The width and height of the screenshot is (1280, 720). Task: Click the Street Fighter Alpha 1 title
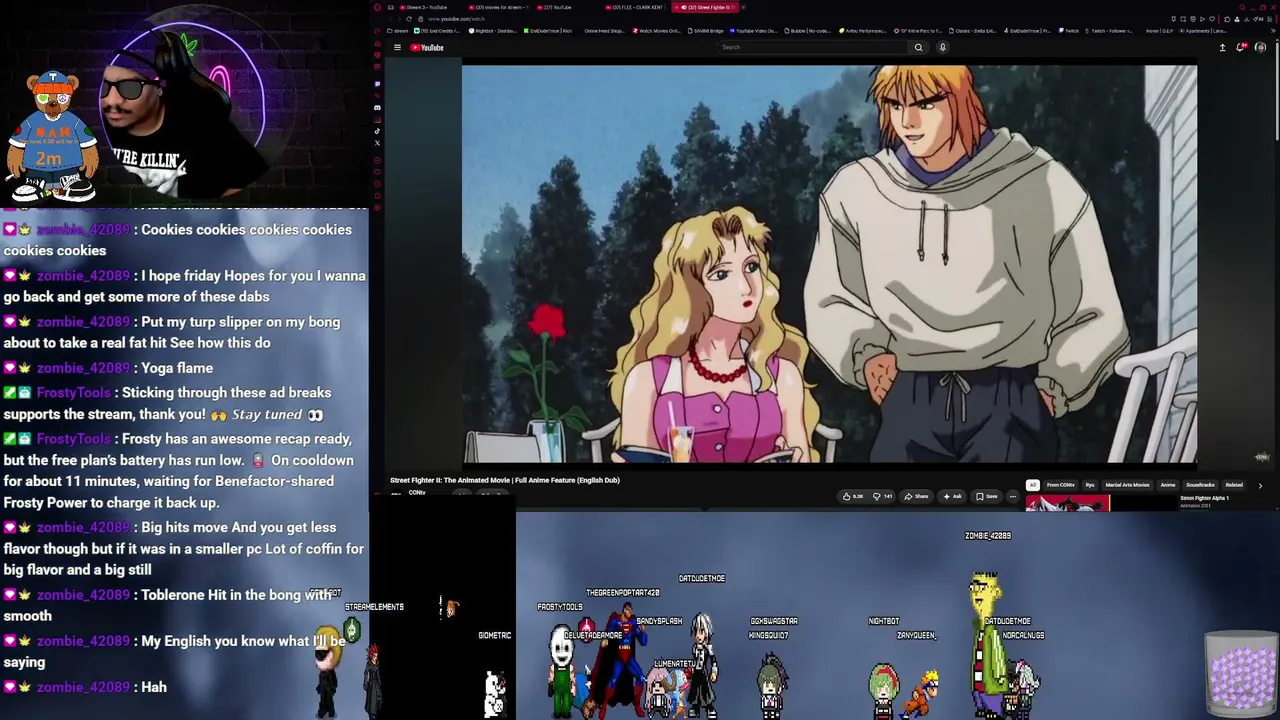click(x=1204, y=498)
